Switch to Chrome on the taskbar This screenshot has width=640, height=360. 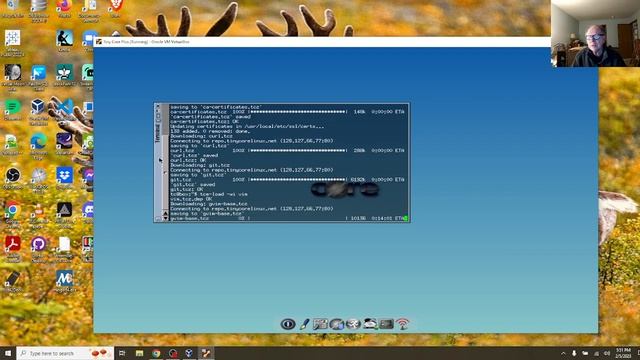[156, 353]
